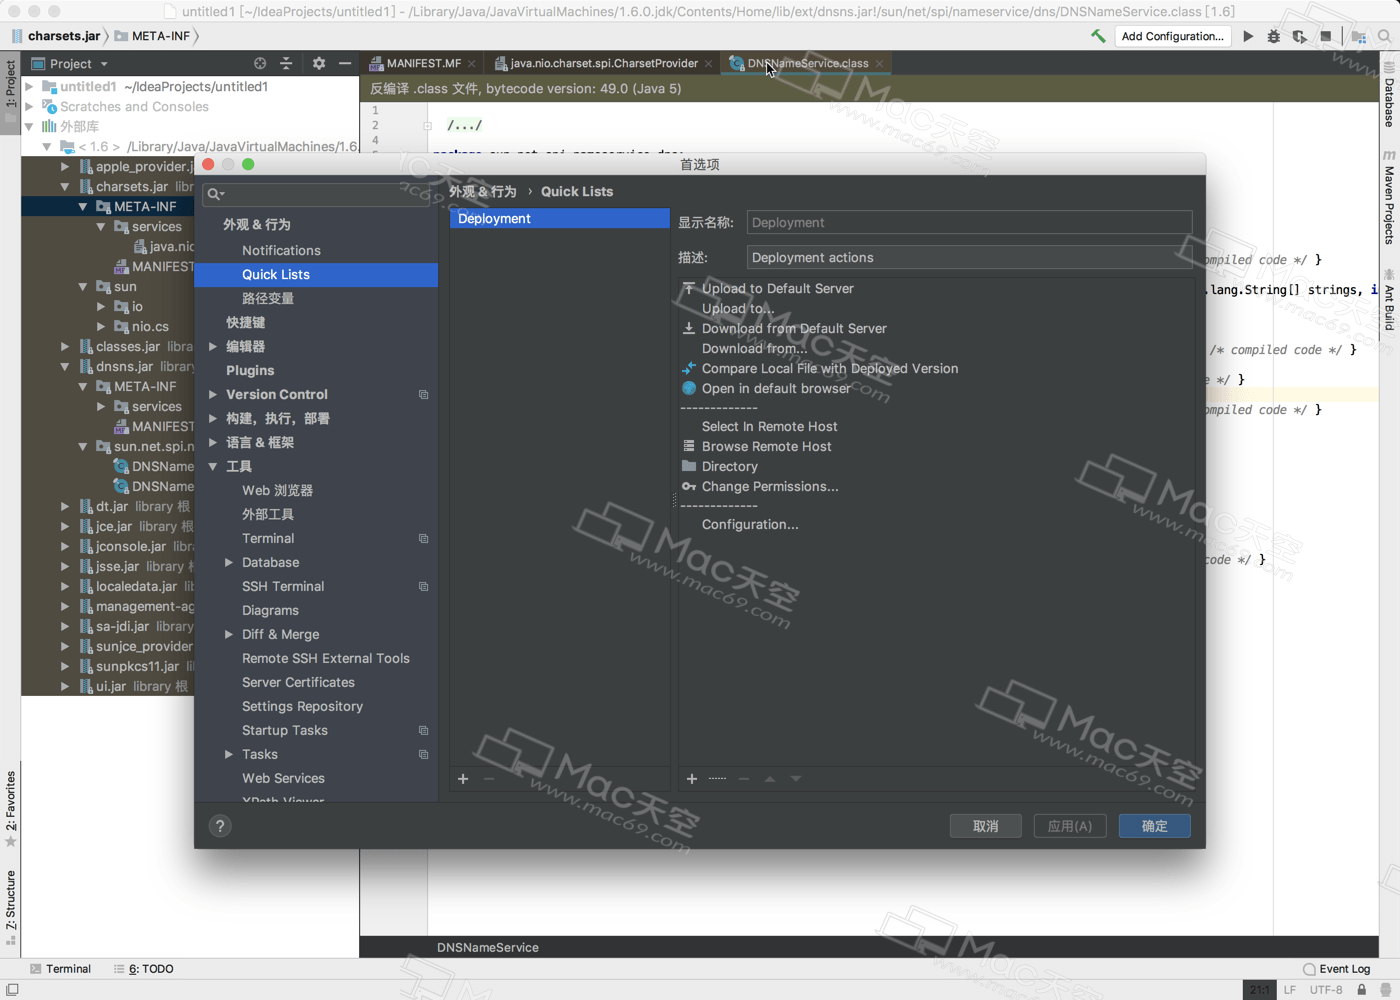Click the lock read-only icon in status bar
The width and height of the screenshot is (1400, 1000).
click(x=1361, y=990)
